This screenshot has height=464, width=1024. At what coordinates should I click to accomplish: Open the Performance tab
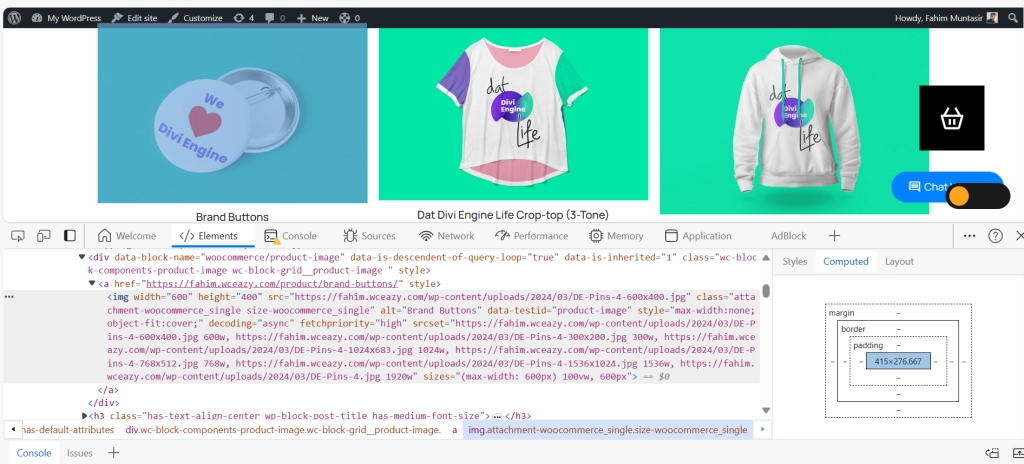[532, 236]
